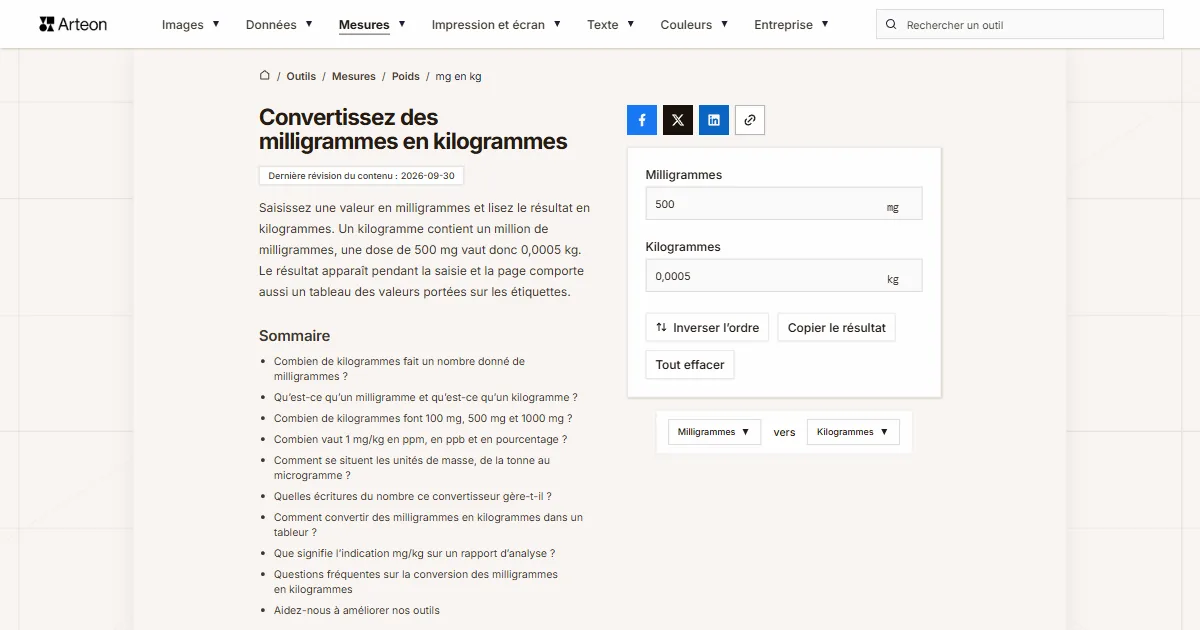Click the Convertissez des milligrammes en kilogrammes title
1200x630 pixels.
pos(413,130)
